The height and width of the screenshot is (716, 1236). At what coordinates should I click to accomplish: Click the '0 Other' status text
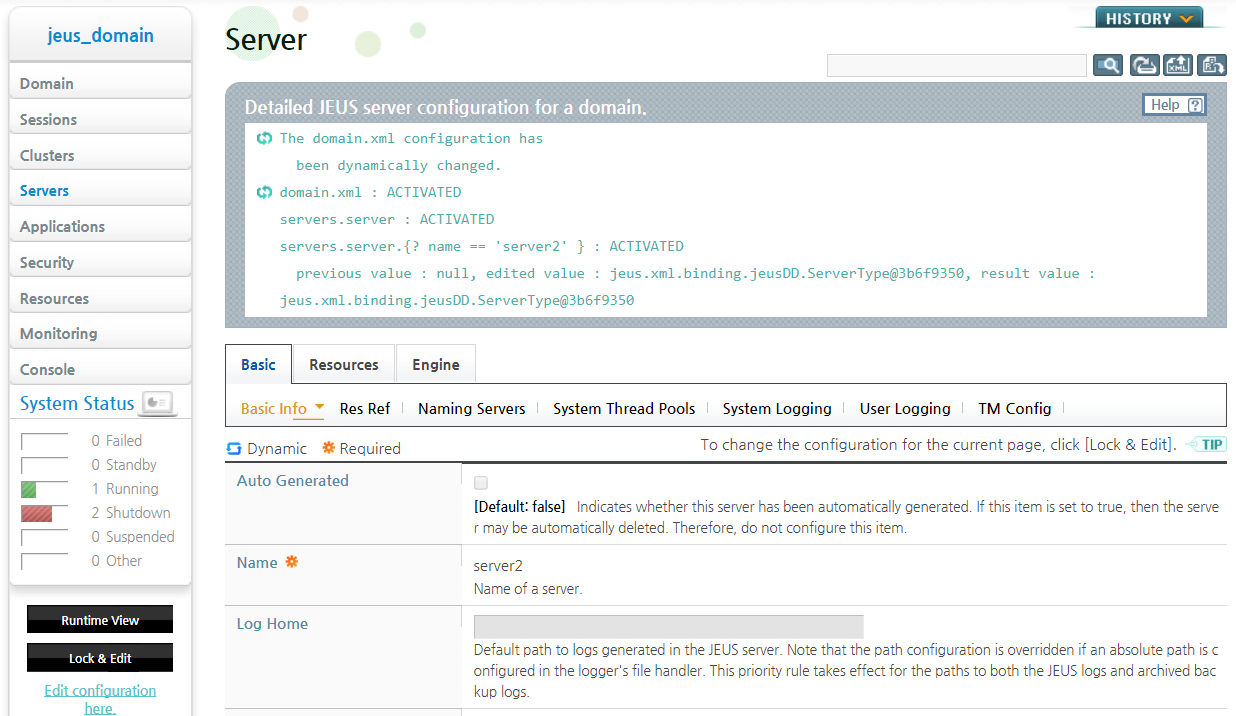coord(117,561)
